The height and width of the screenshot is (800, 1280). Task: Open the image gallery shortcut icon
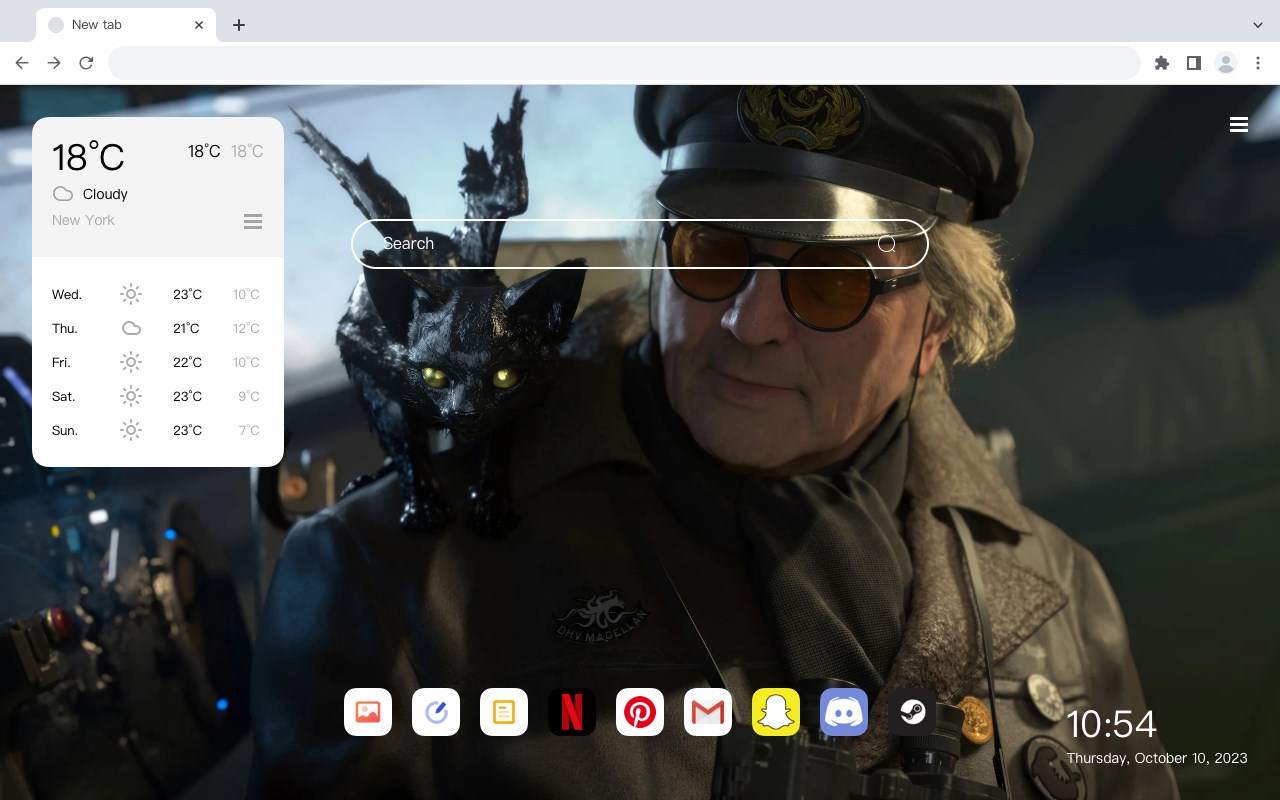[368, 712]
